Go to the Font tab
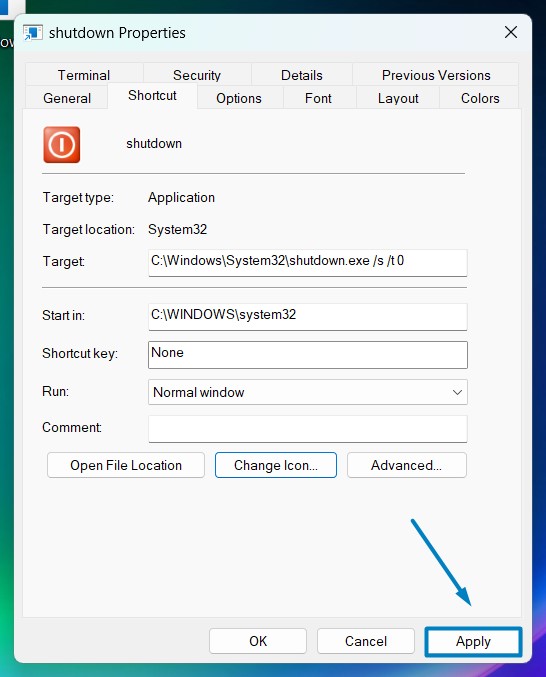546x677 pixels. (x=318, y=98)
